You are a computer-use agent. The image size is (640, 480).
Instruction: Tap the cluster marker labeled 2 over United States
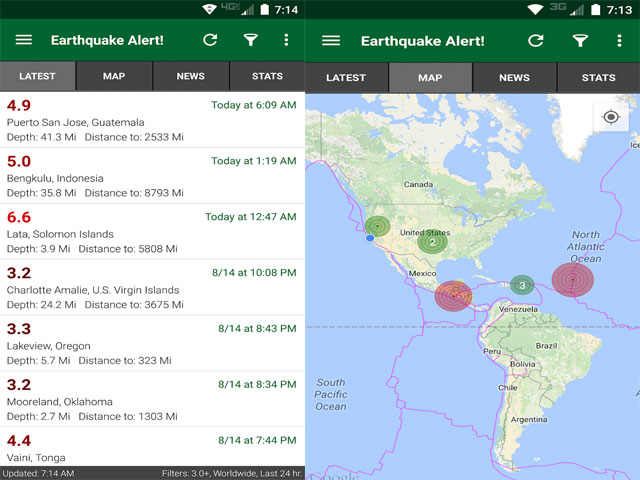[432, 241]
